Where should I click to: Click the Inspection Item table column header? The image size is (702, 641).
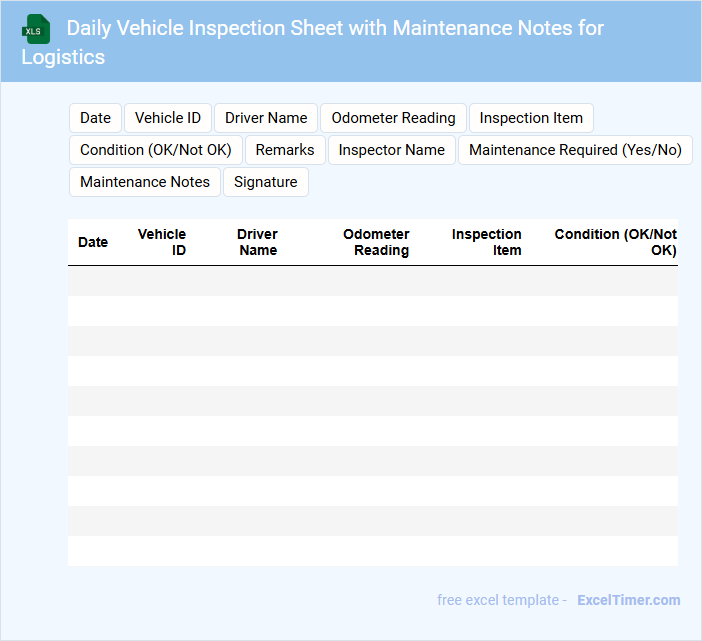[487, 242]
